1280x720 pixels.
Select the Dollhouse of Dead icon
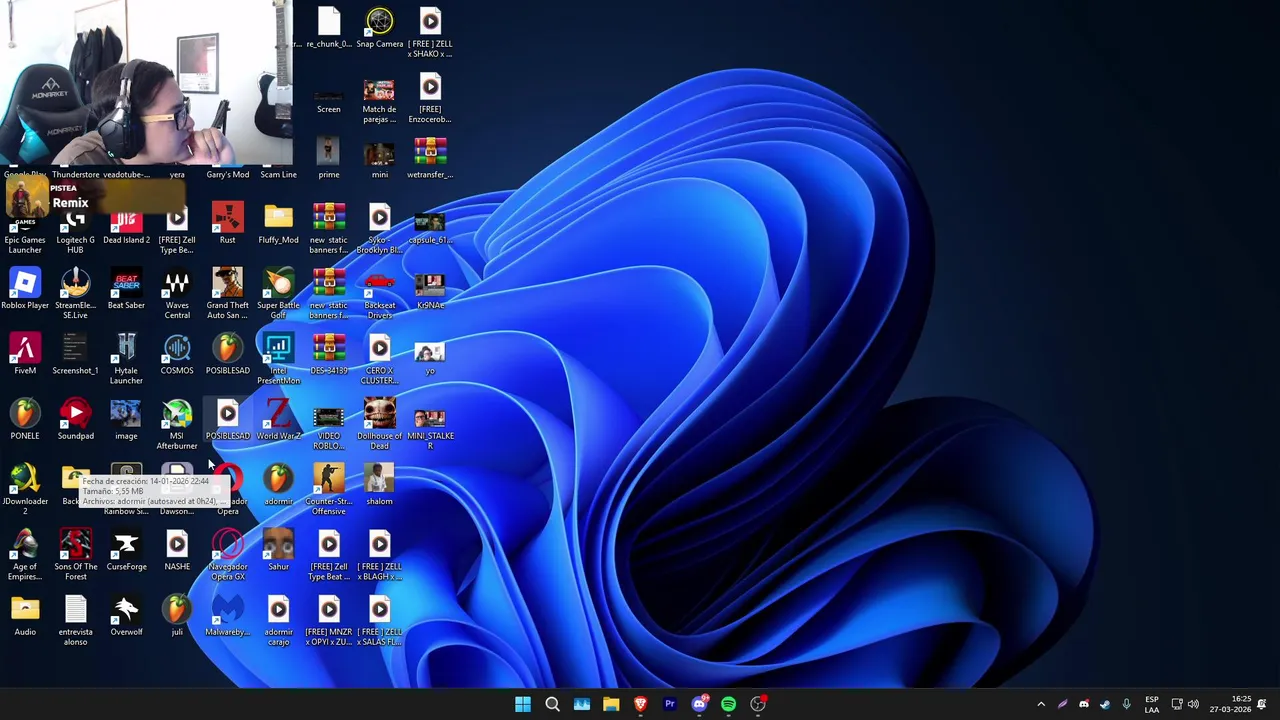(379, 425)
